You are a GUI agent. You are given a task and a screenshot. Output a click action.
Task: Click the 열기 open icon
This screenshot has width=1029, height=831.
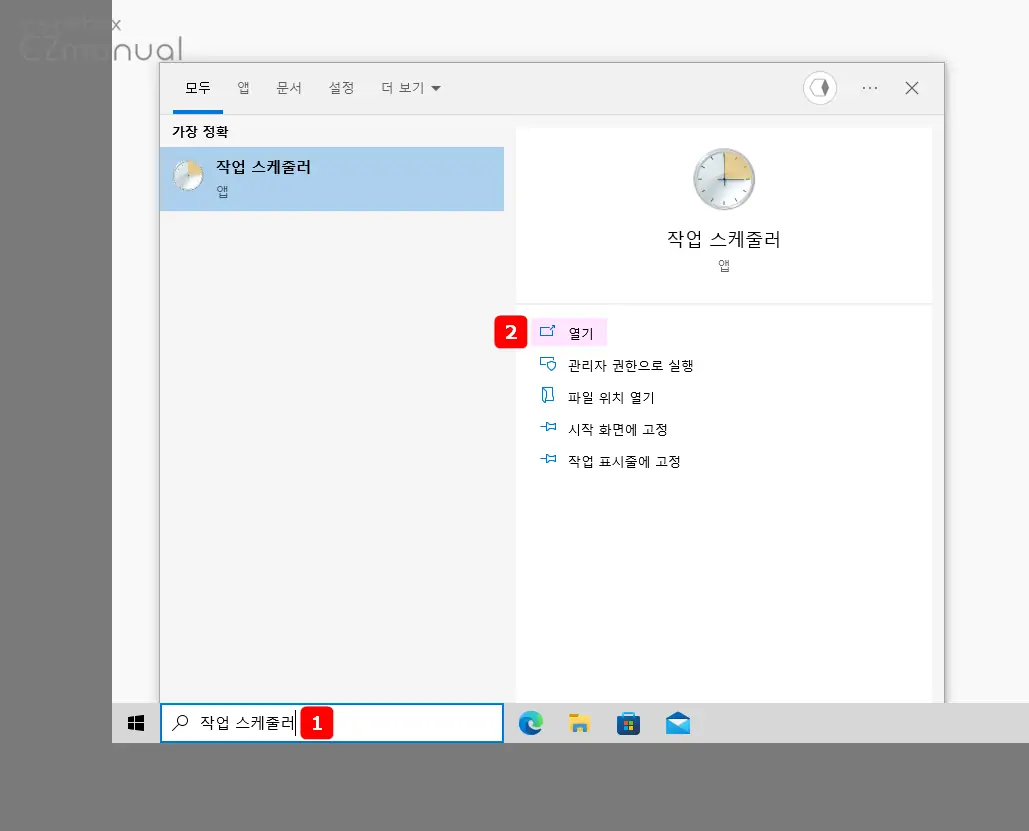click(547, 331)
